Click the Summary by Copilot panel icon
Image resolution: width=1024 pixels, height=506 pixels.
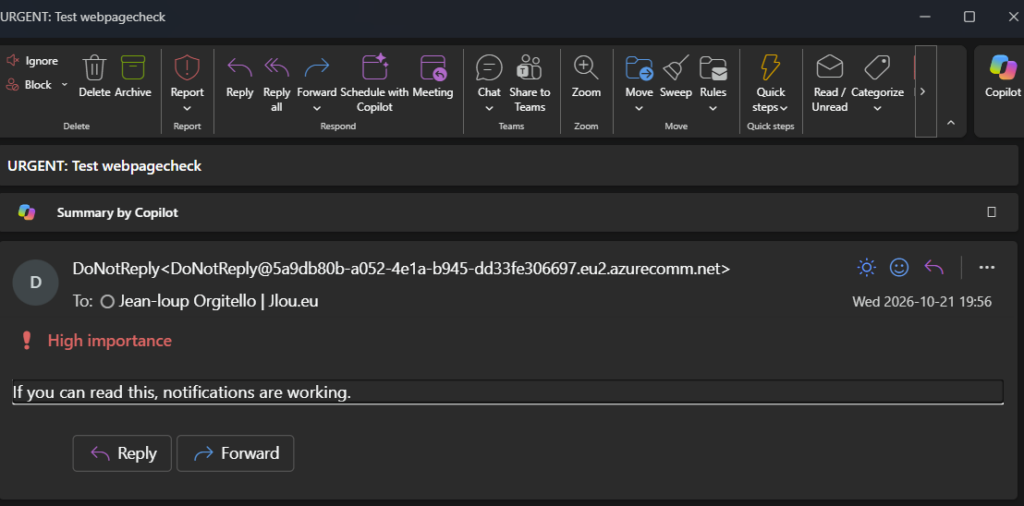(991, 212)
